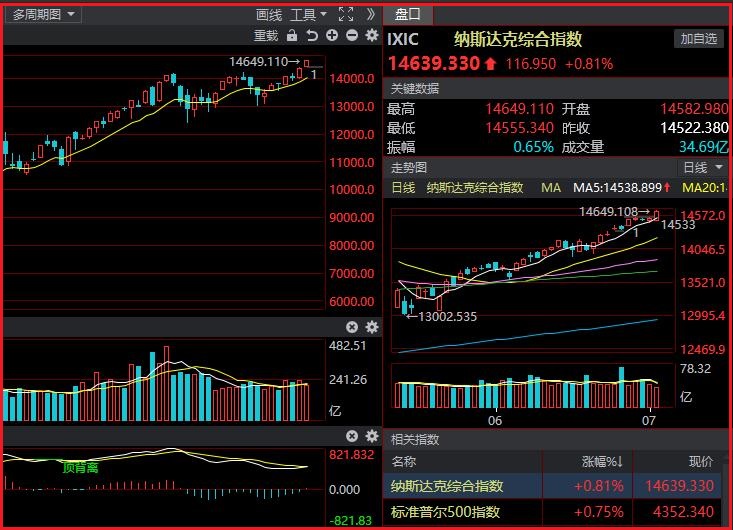Select the 画线 drawing option
This screenshot has width=733, height=530.
point(269,15)
